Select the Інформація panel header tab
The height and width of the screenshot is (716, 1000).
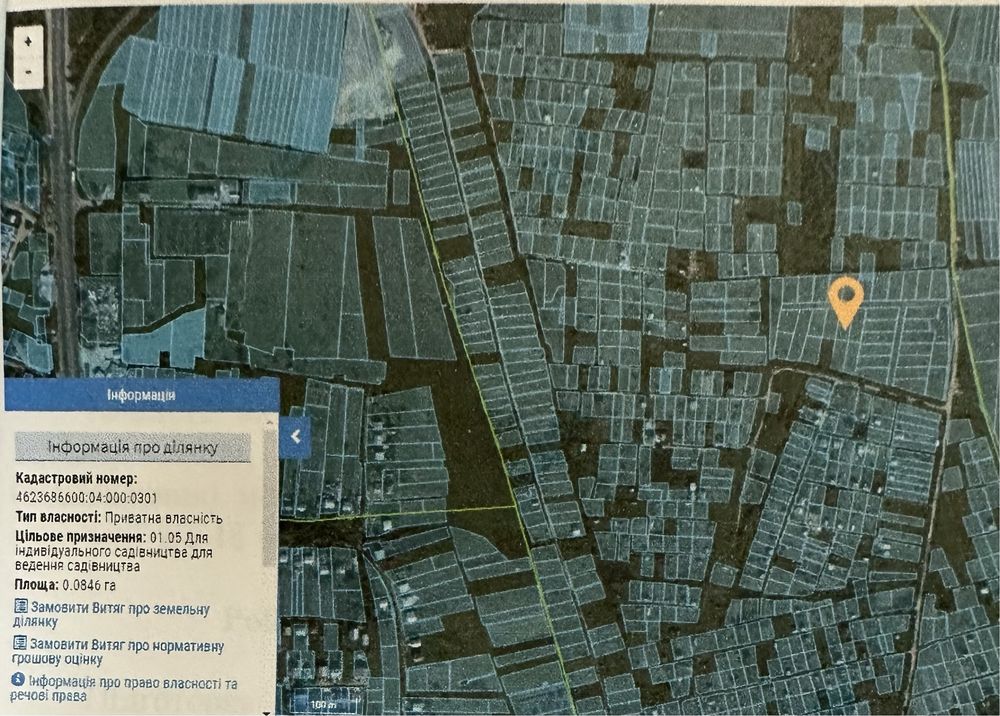[141, 395]
